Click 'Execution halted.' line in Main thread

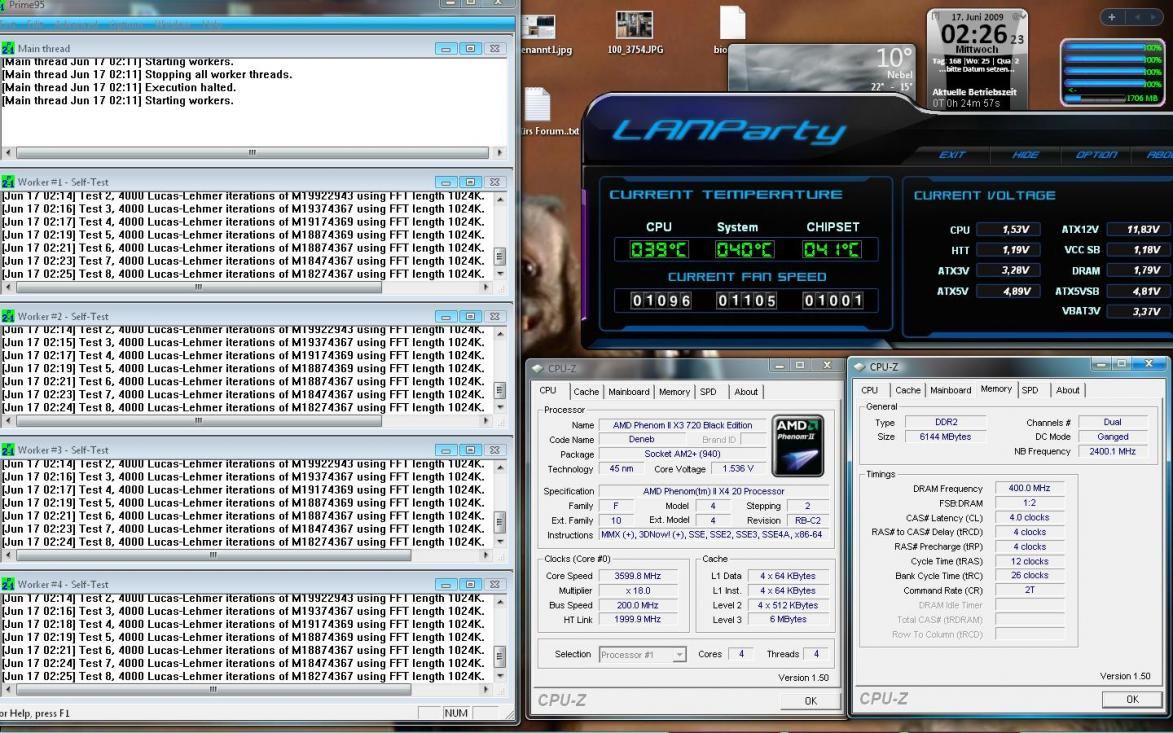pyautogui.click(x=119, y=88)
